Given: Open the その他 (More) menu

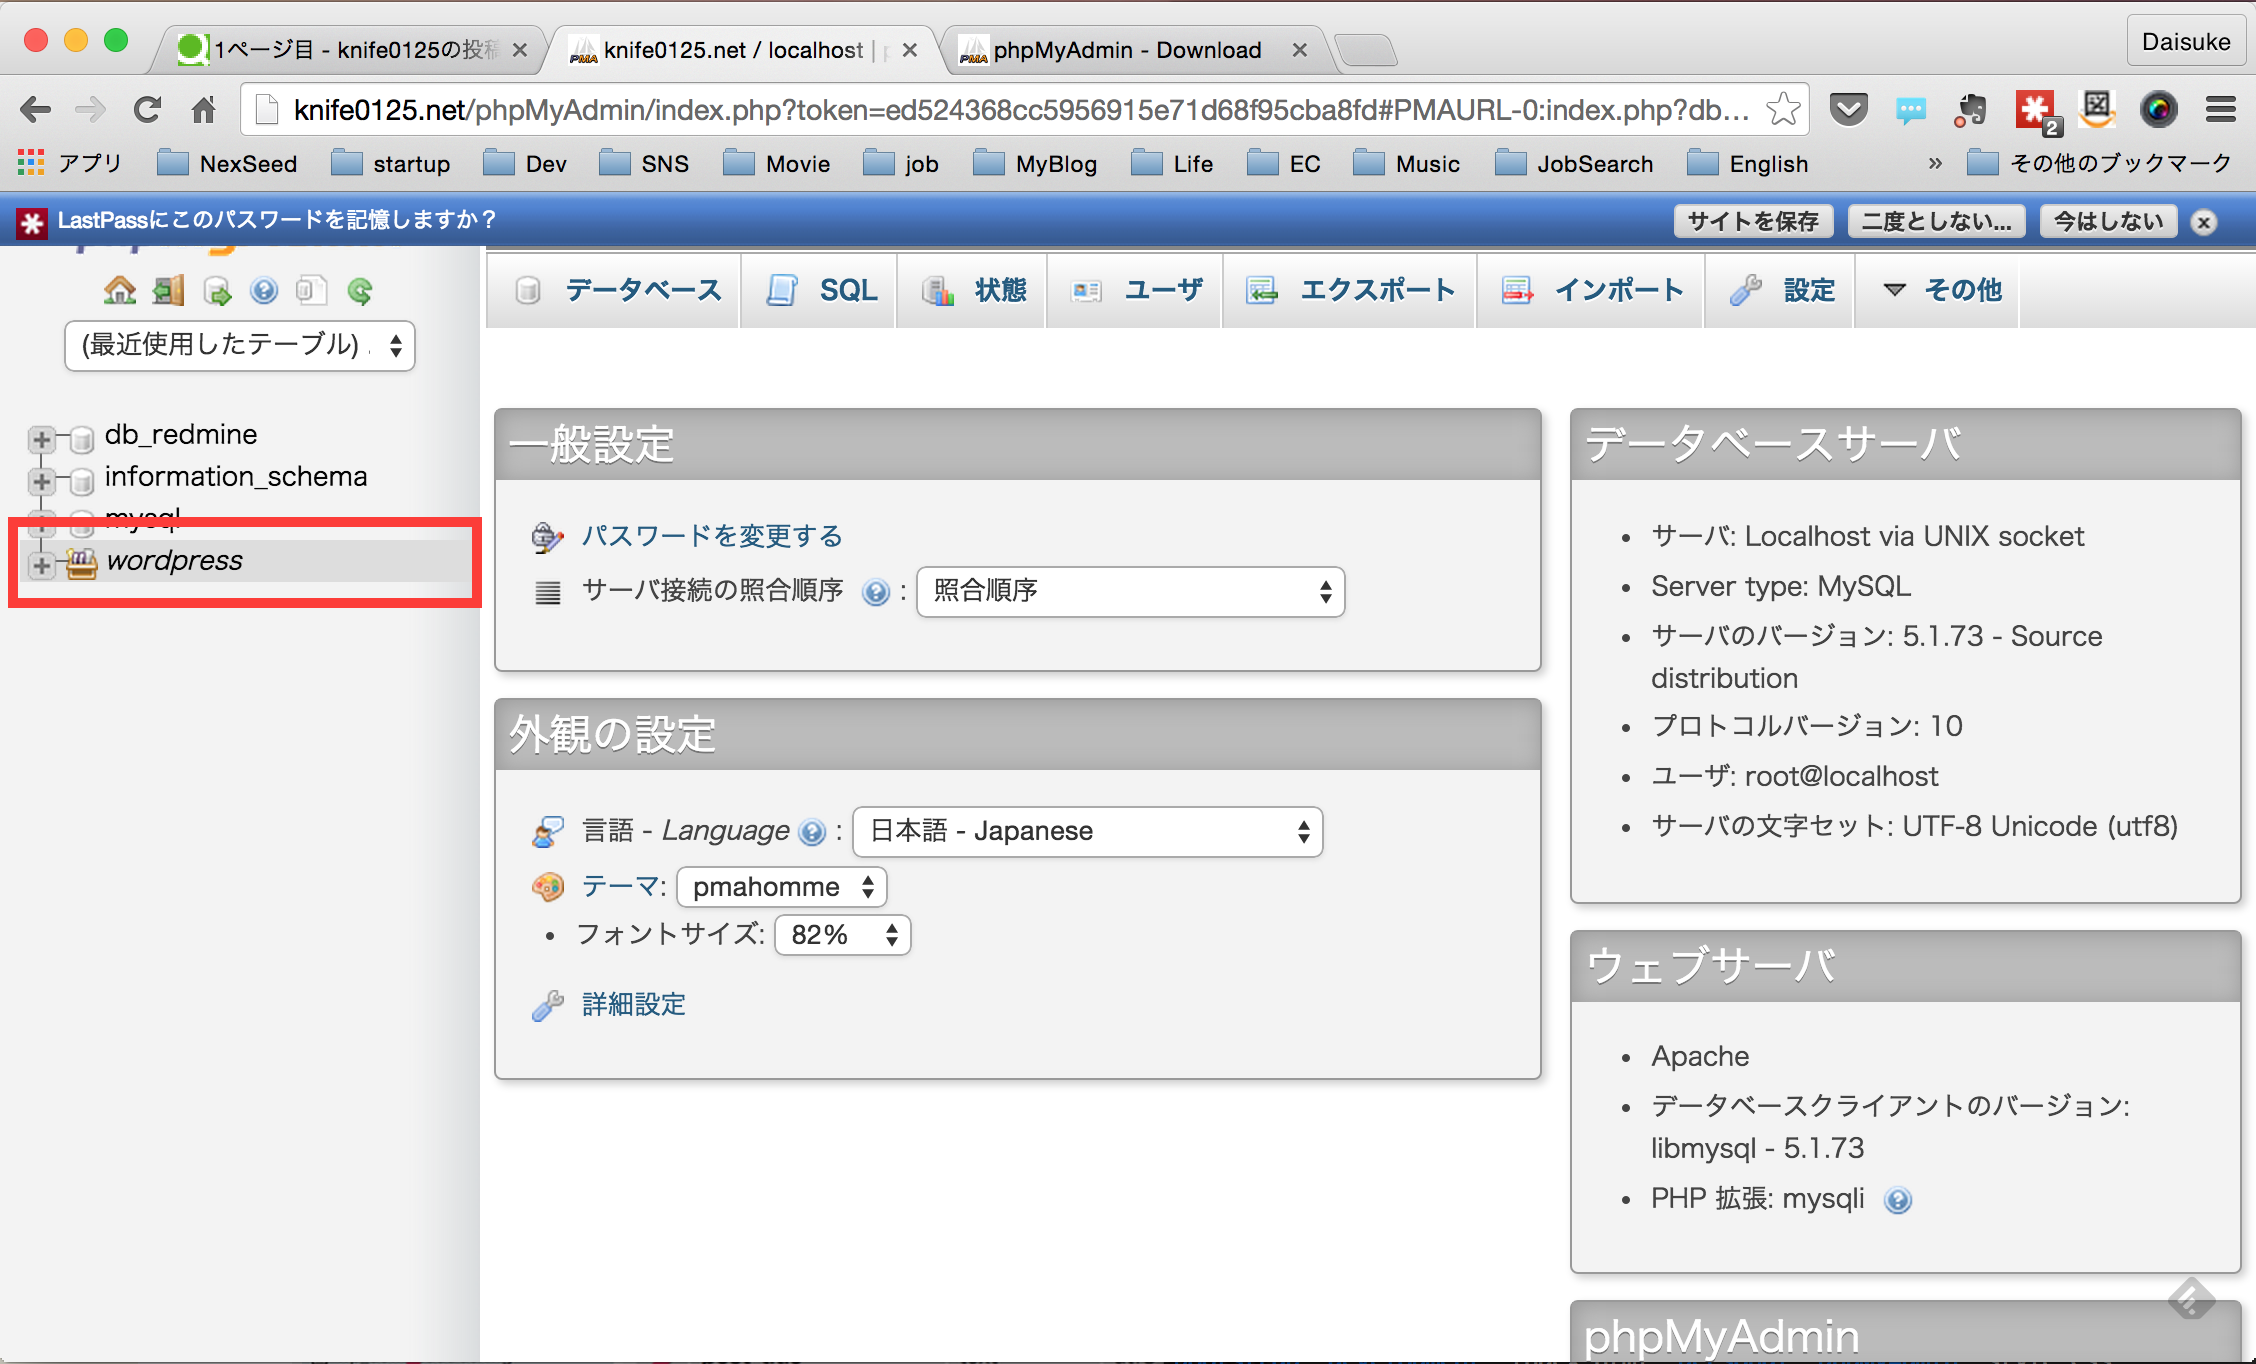Looking at the screenshot, I should pyautogui.click(x=1936, y=290).
